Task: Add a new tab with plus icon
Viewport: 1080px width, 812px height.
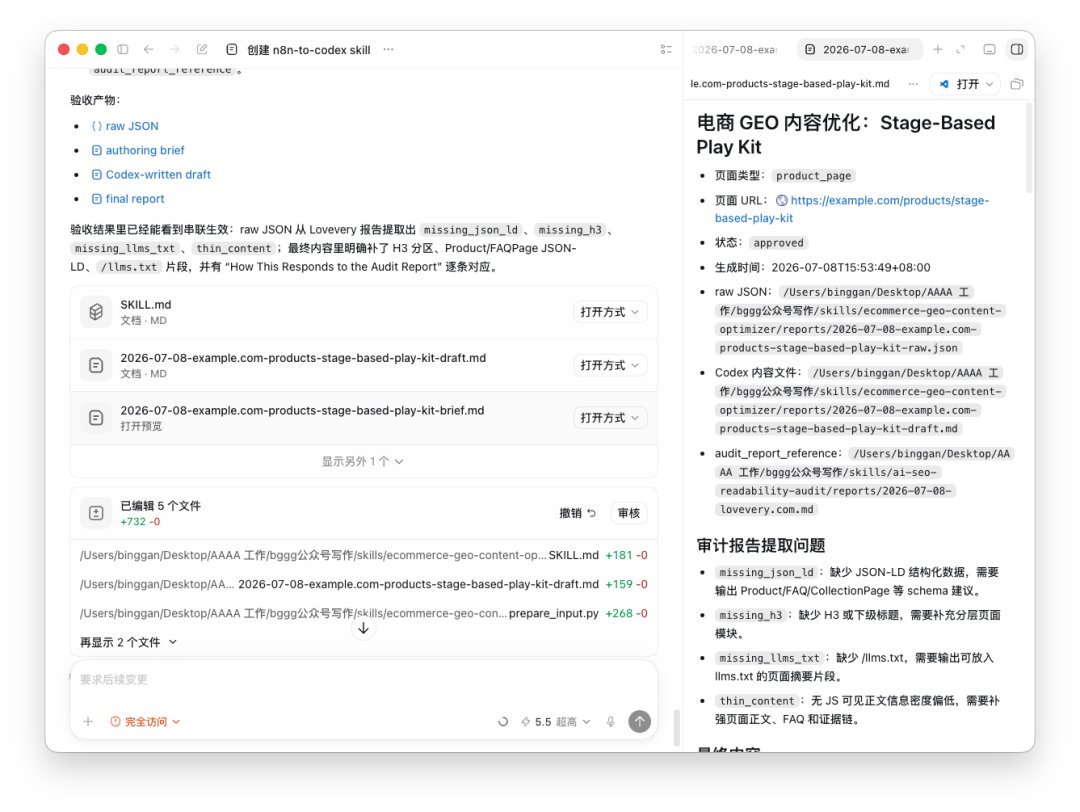Action: [x=937, y=50]
